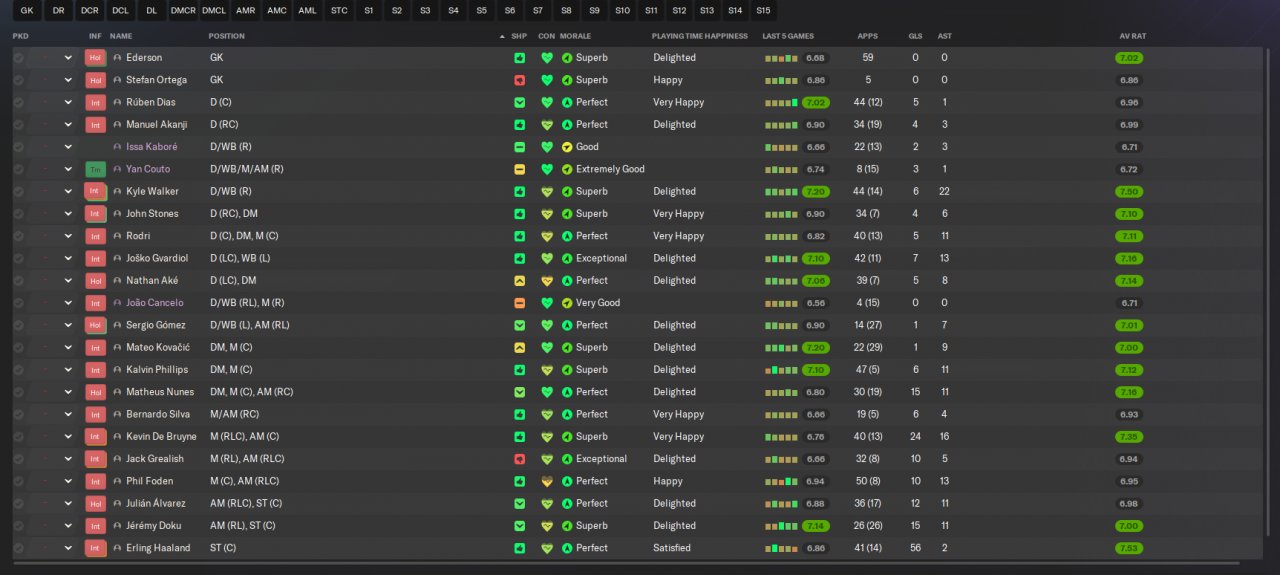Viewport: 1280px width, 575px height.
Task: Sort by the AV RAT column header
Action: 1133,36
